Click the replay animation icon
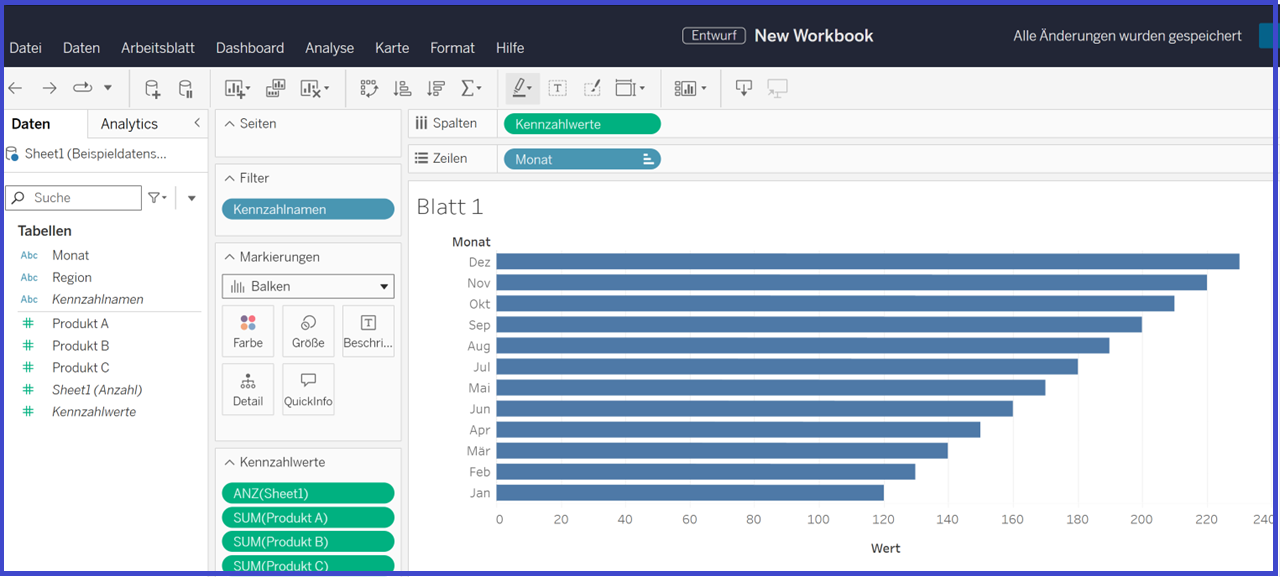Image resolution: width=1280 pixels, height=577 pixels. coord(83,89)
